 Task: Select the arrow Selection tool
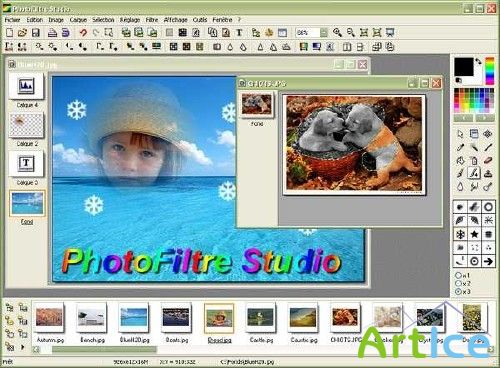460,134
